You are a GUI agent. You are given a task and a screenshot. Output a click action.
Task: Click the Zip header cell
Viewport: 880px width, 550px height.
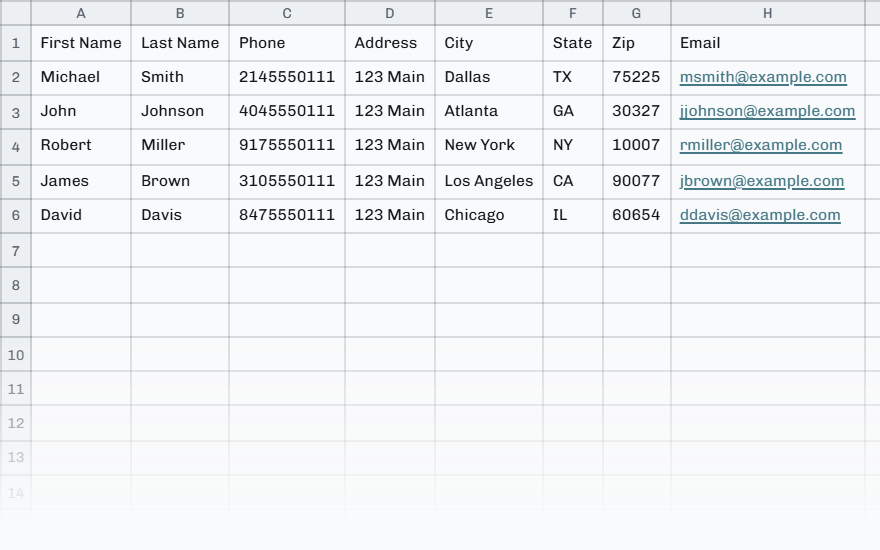point(636,43)
